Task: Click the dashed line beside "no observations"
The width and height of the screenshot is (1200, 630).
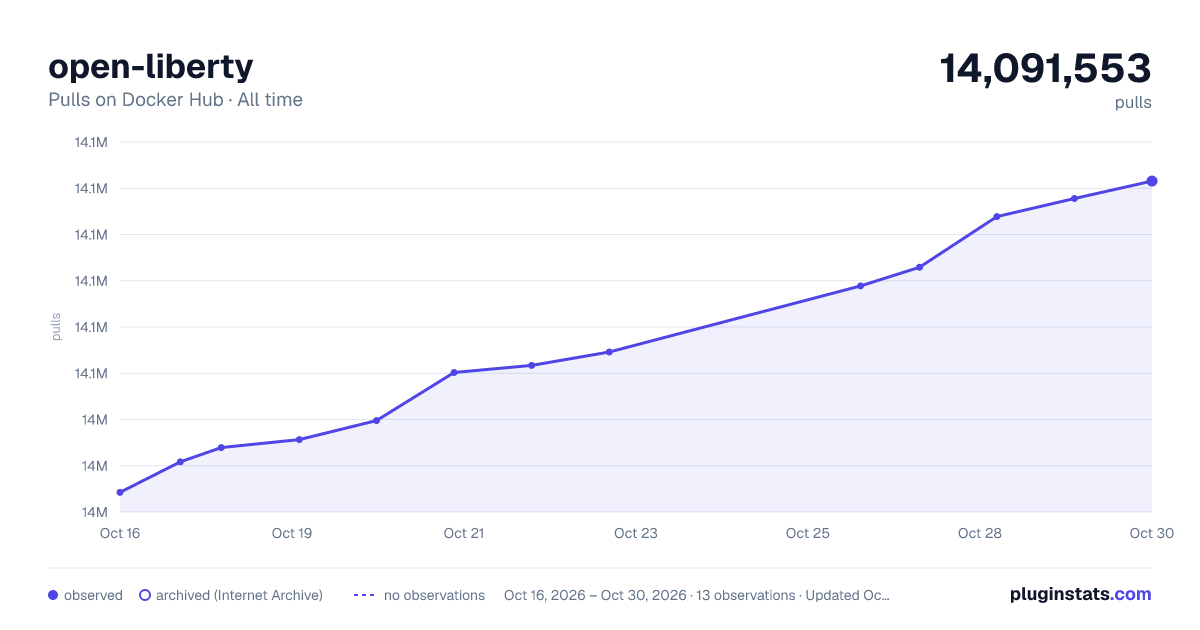Action: [x=364, y=595]
